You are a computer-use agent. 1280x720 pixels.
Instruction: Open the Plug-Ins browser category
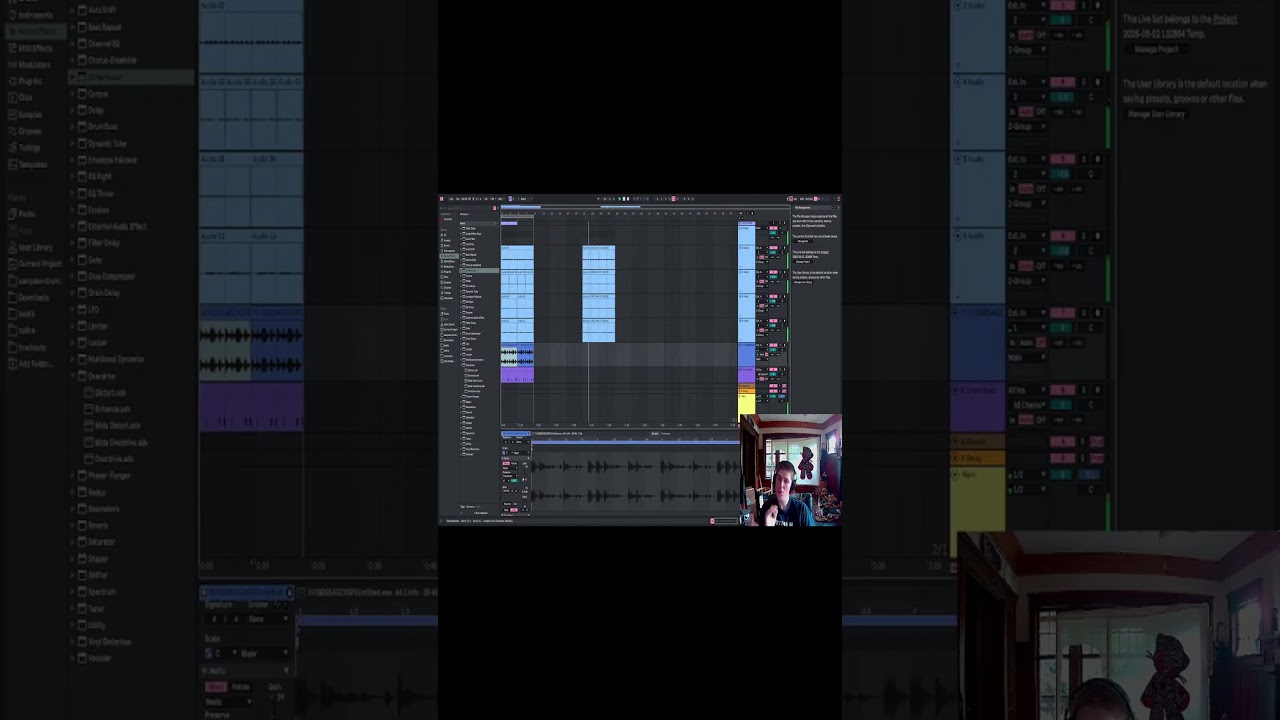coord(447,272)
